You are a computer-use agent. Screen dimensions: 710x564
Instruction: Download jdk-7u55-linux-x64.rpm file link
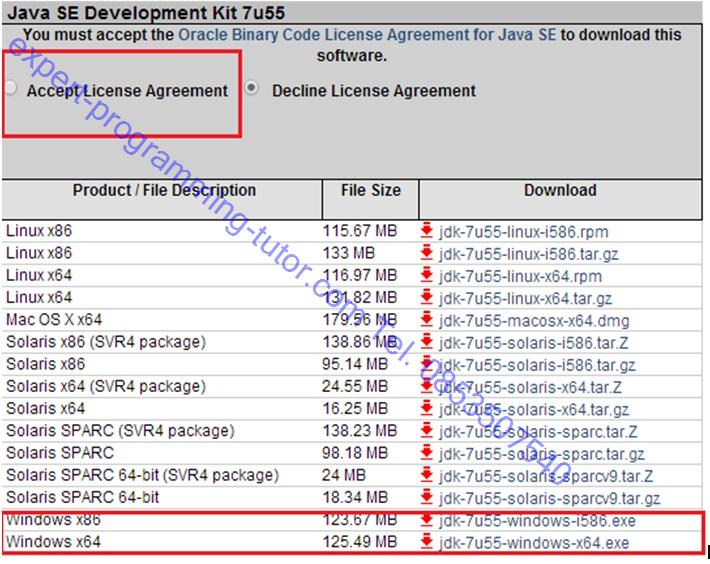(x=520, y=276)
